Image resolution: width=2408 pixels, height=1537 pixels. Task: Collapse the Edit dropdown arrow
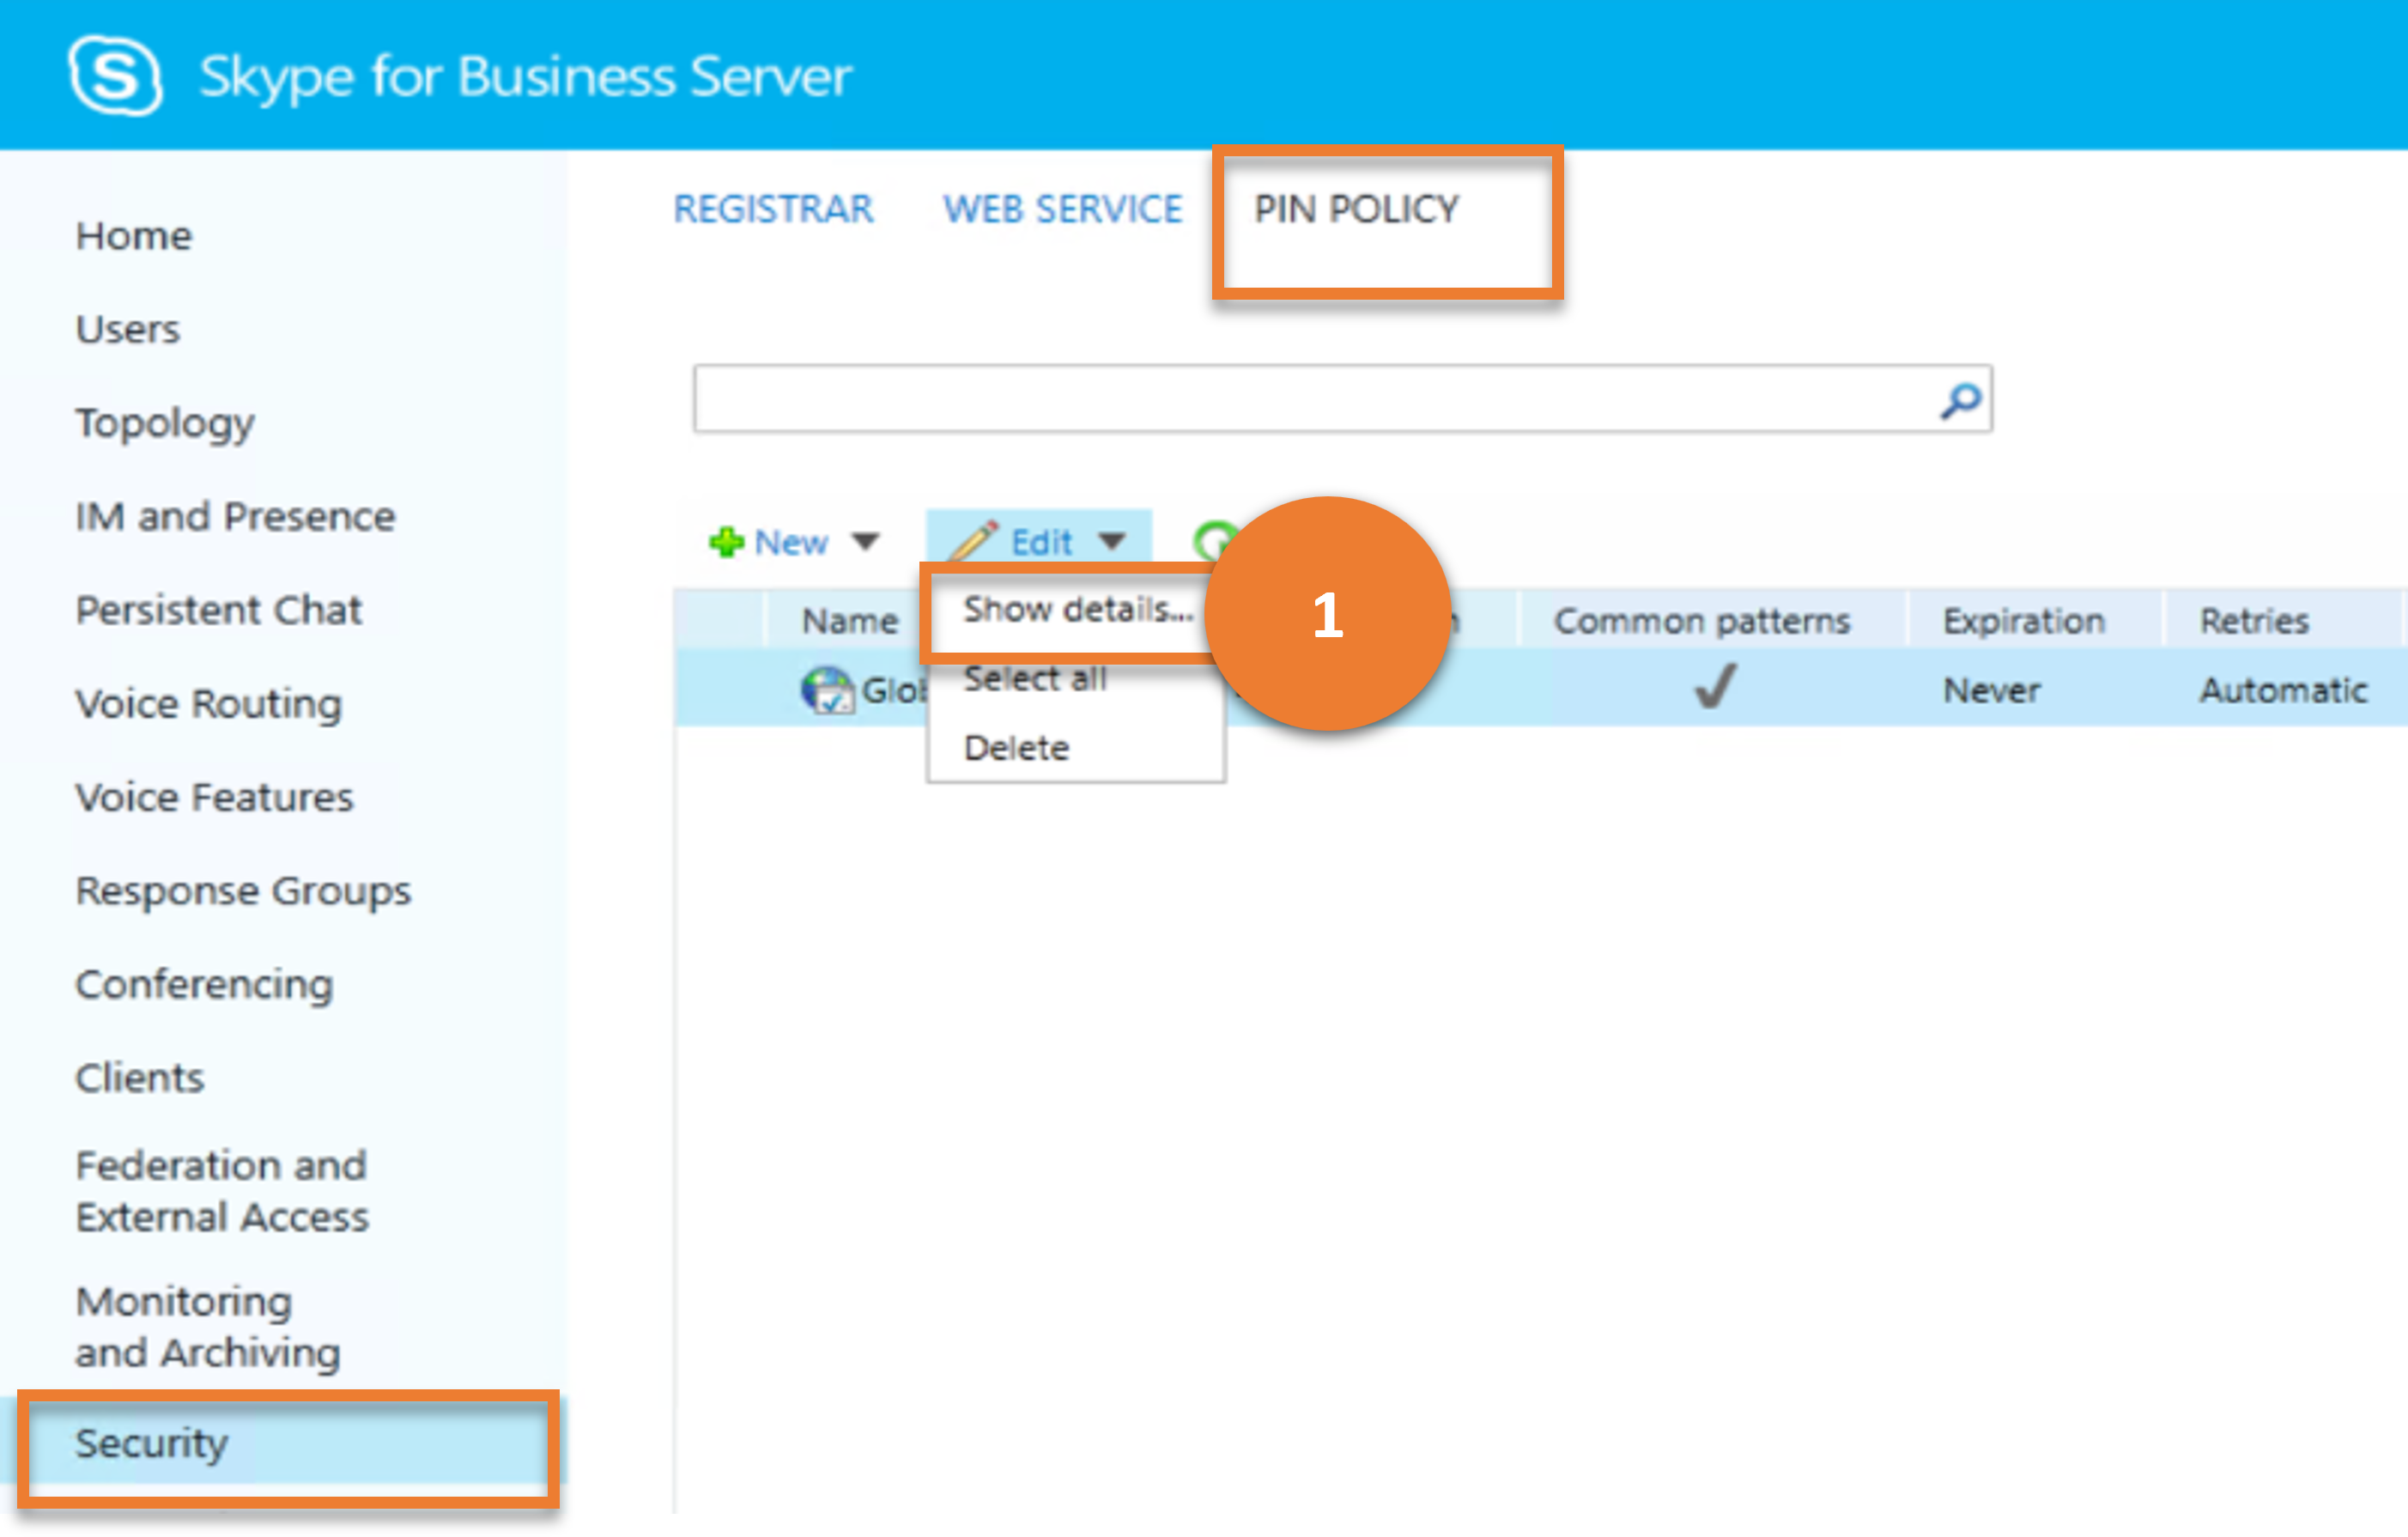click(1112, 542)
